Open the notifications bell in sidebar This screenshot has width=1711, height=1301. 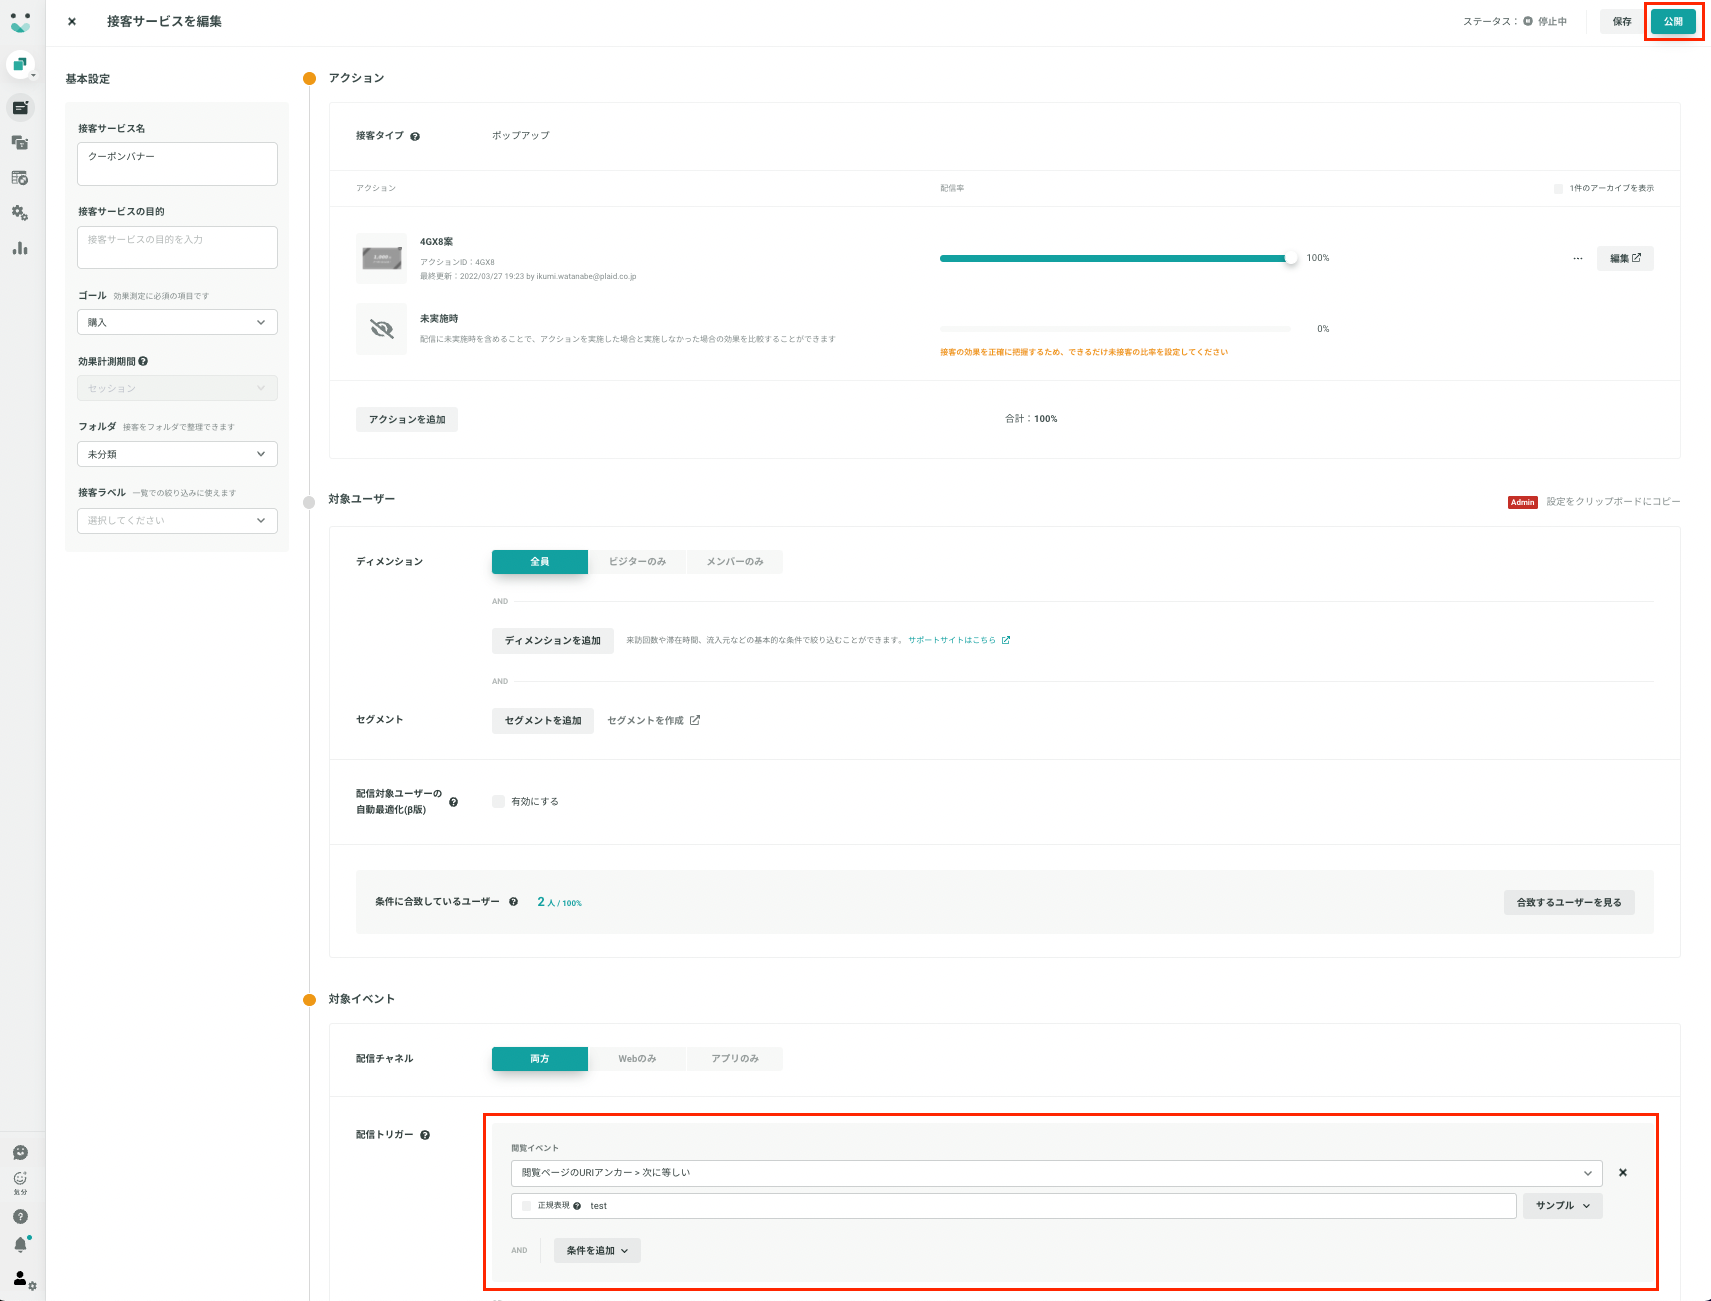coord(20,1244)
